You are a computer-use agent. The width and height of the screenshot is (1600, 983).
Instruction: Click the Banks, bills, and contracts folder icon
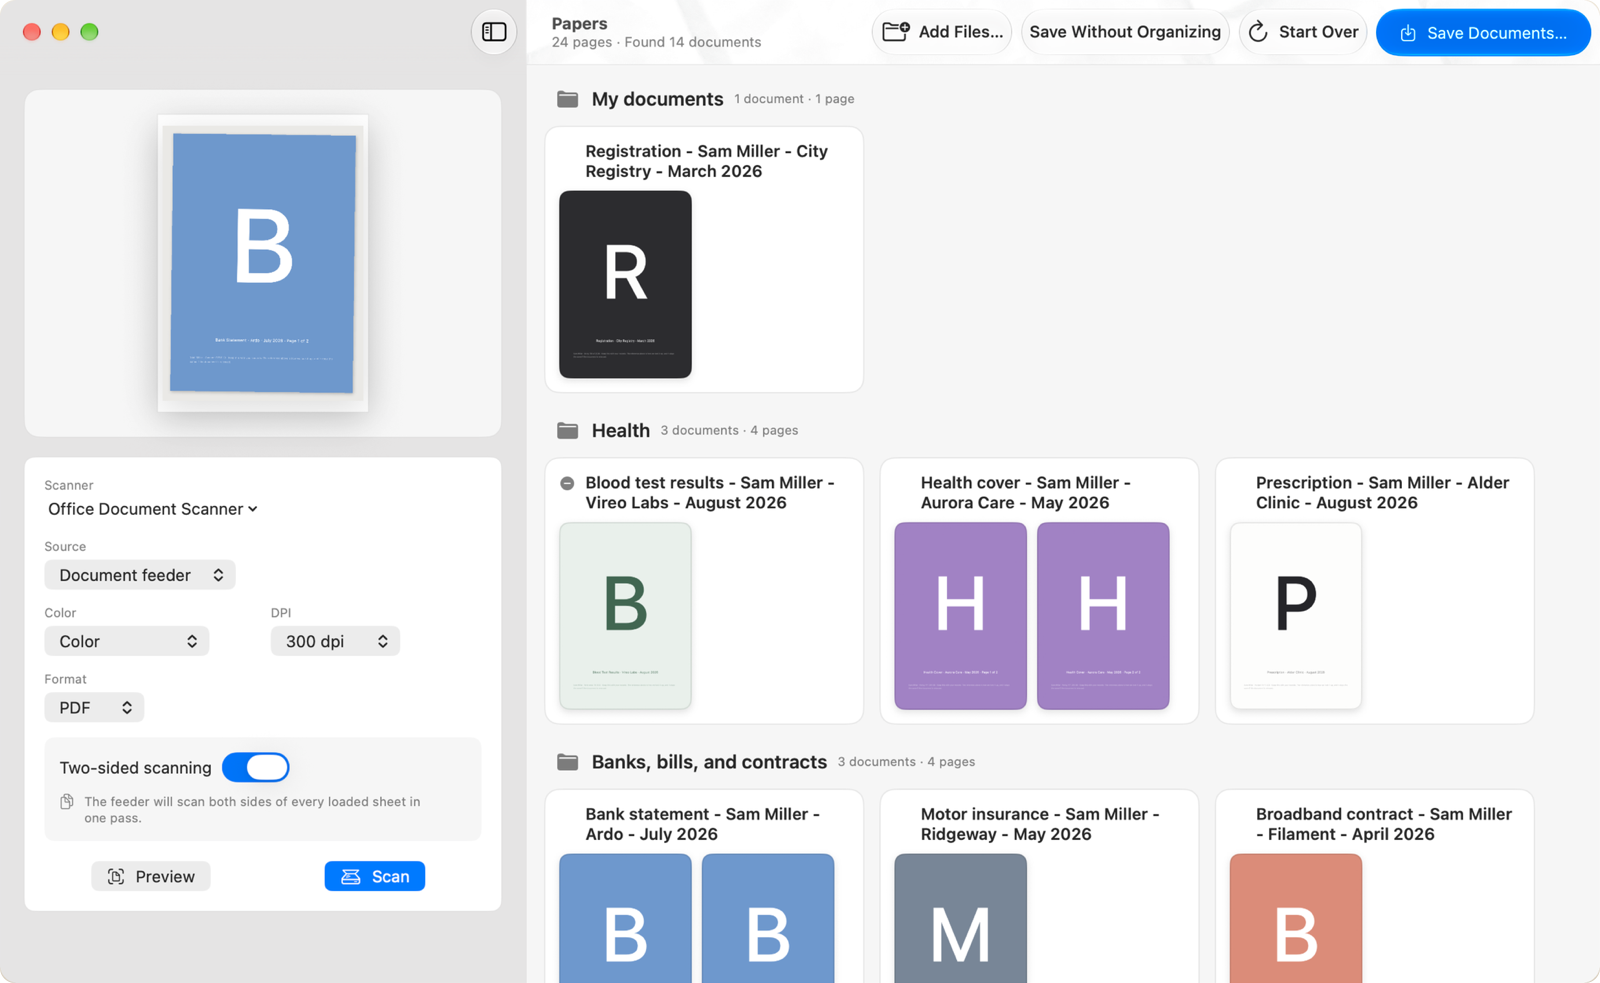coord(568,762)
